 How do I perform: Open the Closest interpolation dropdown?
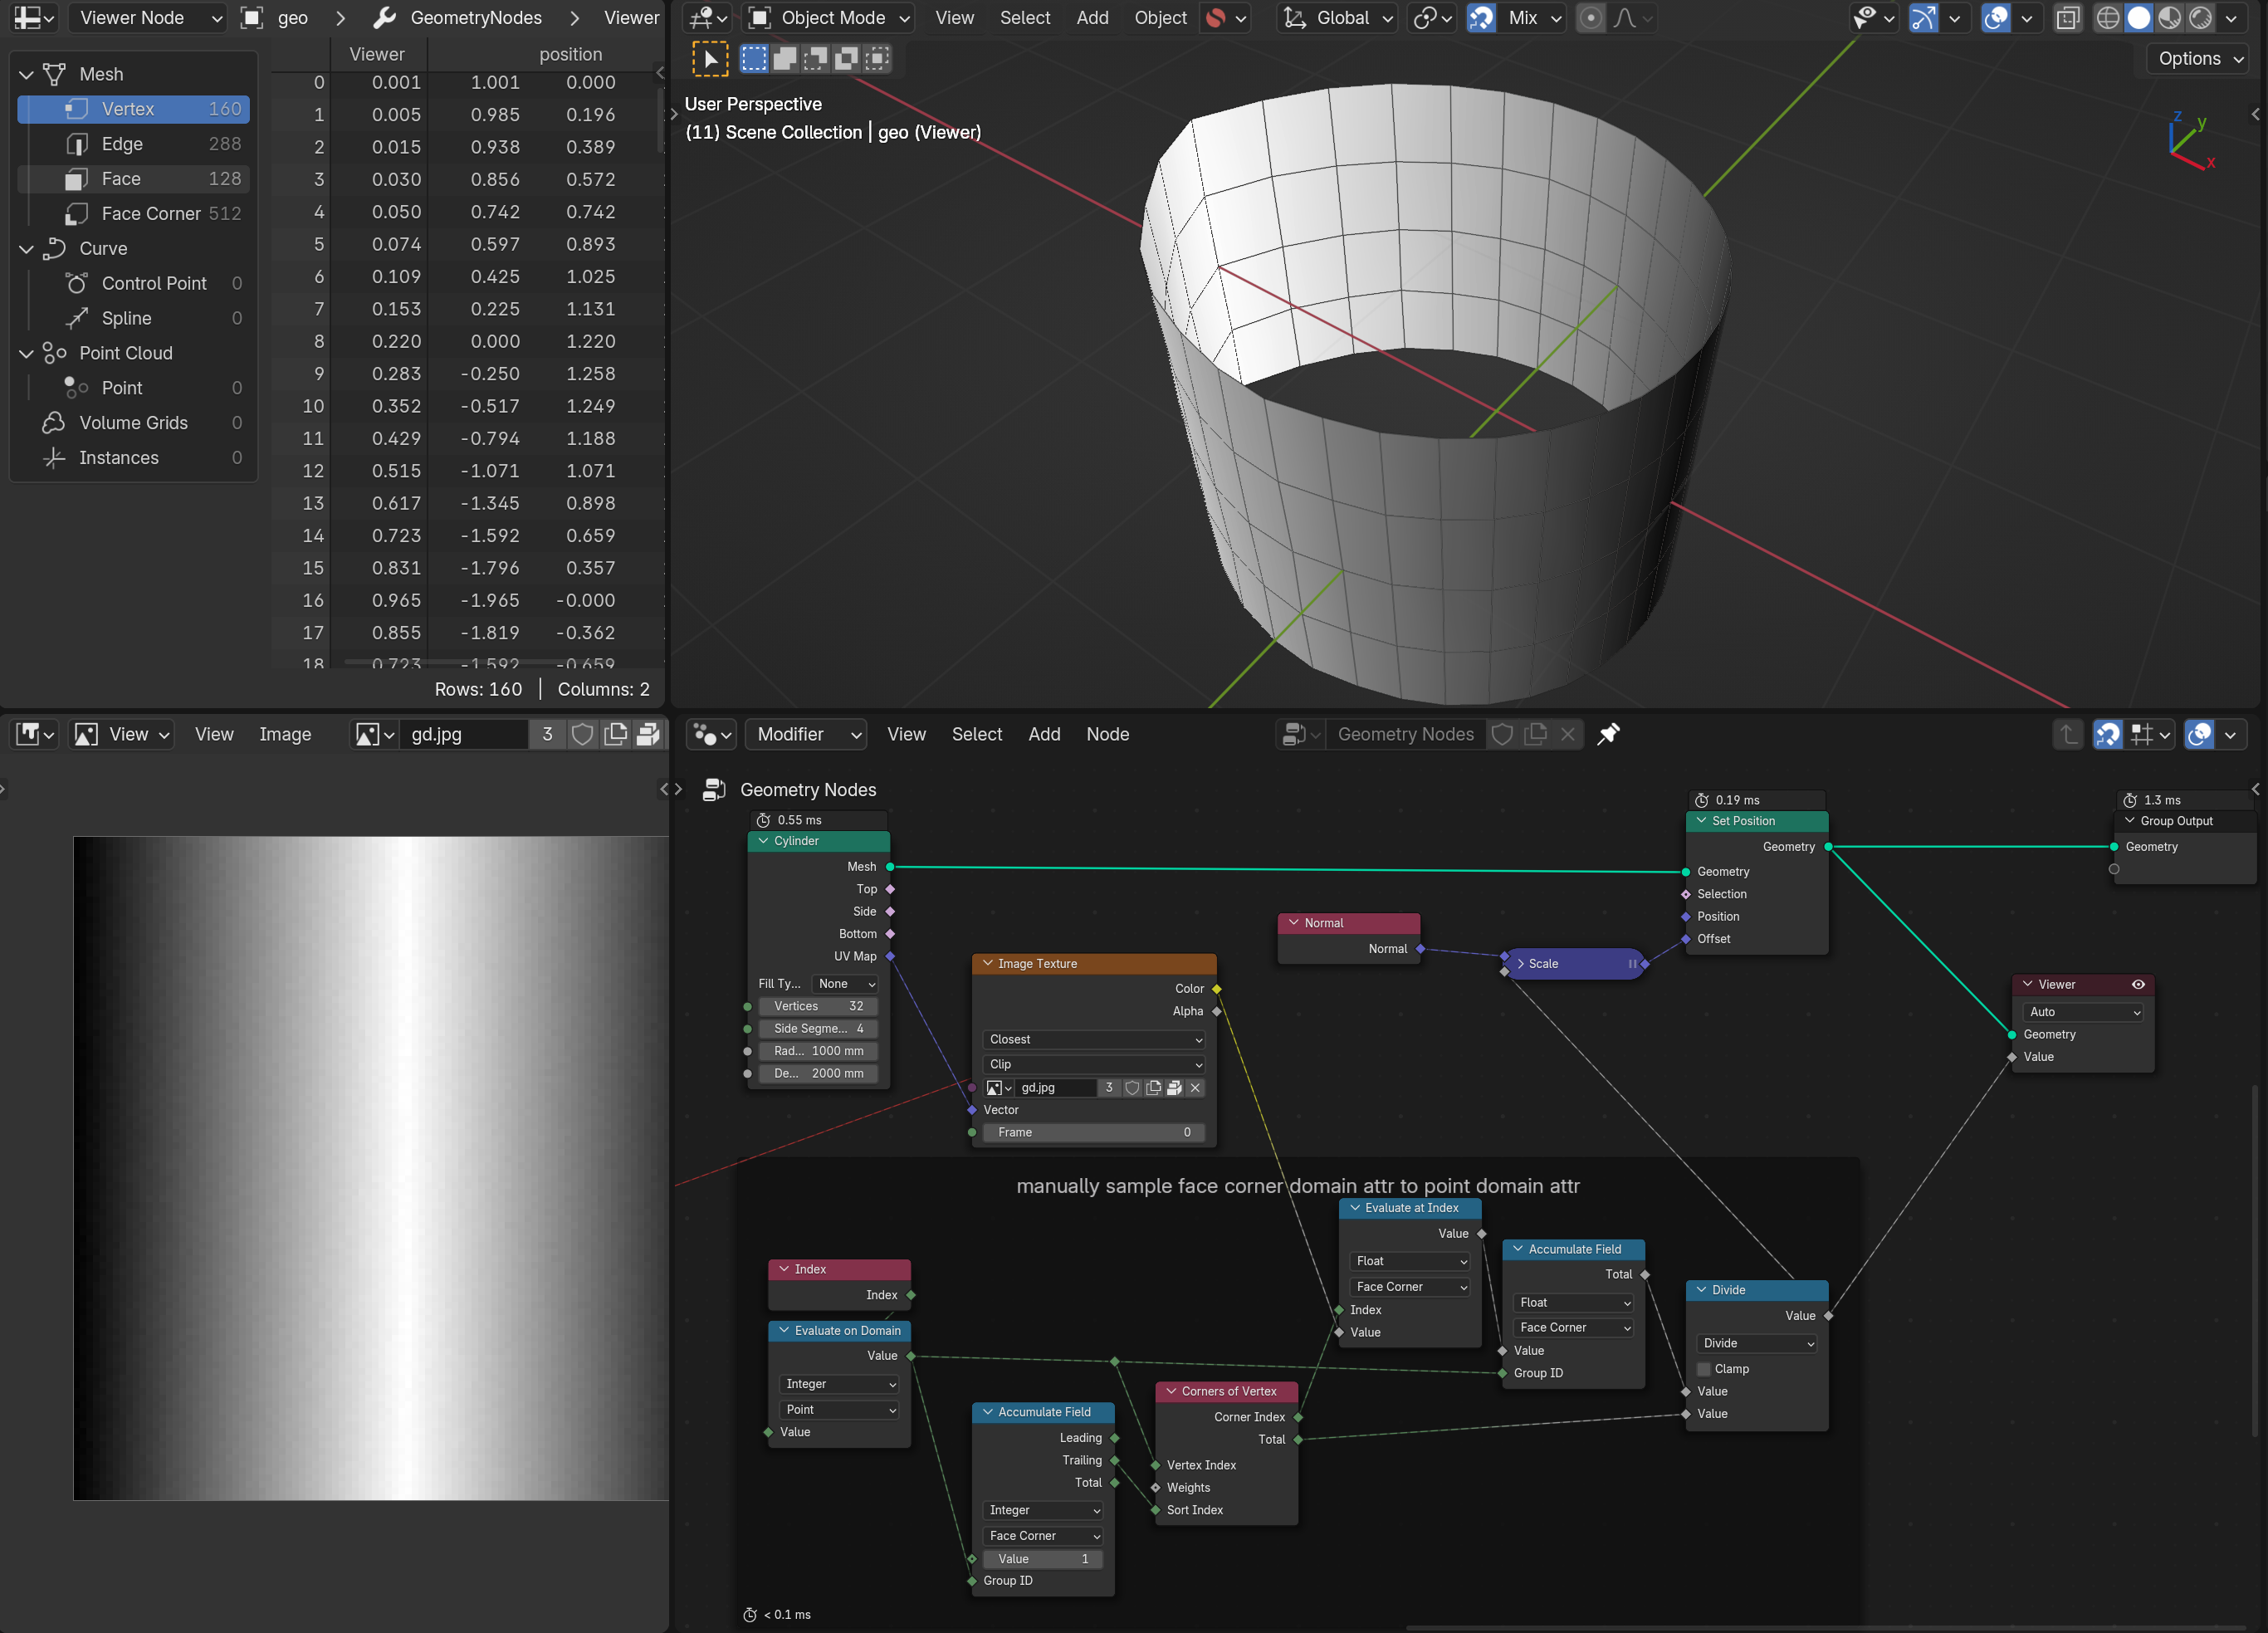pyautogui.click(x=1094, y=1039)
